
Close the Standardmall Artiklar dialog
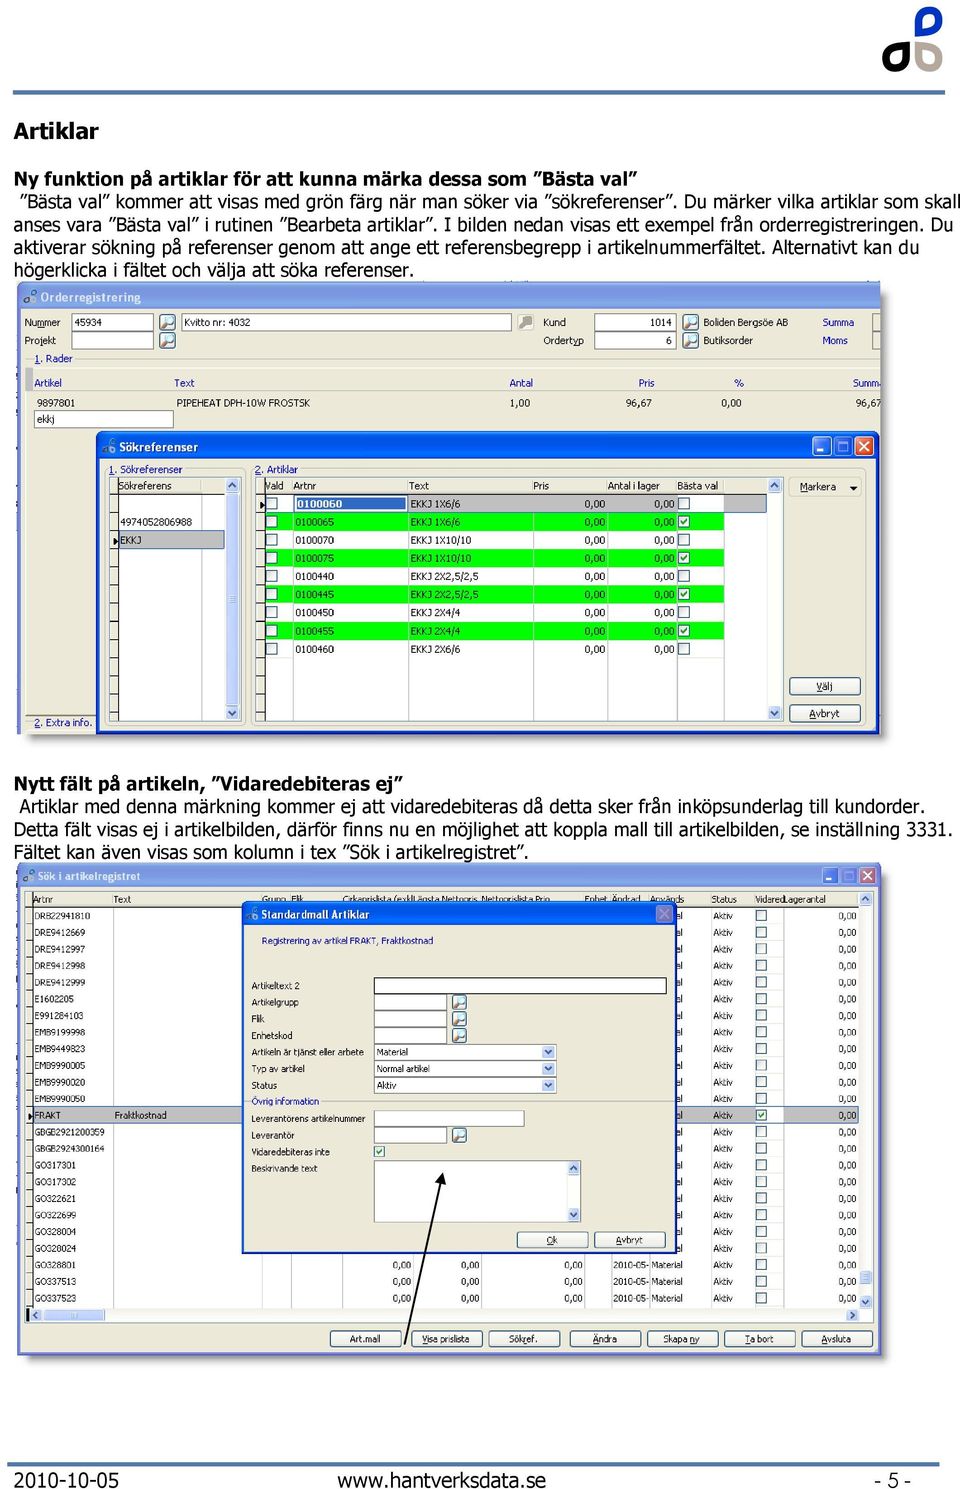(664, 914)
